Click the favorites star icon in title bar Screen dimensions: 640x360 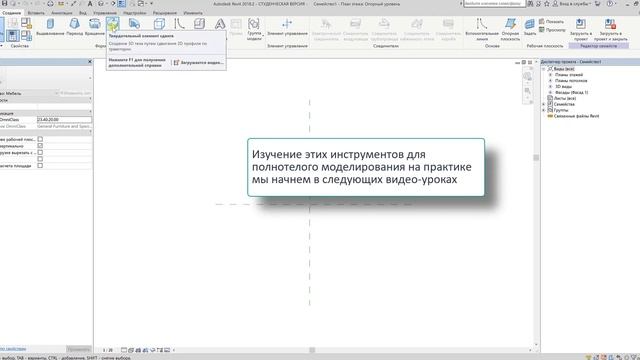tap(547, 3)
